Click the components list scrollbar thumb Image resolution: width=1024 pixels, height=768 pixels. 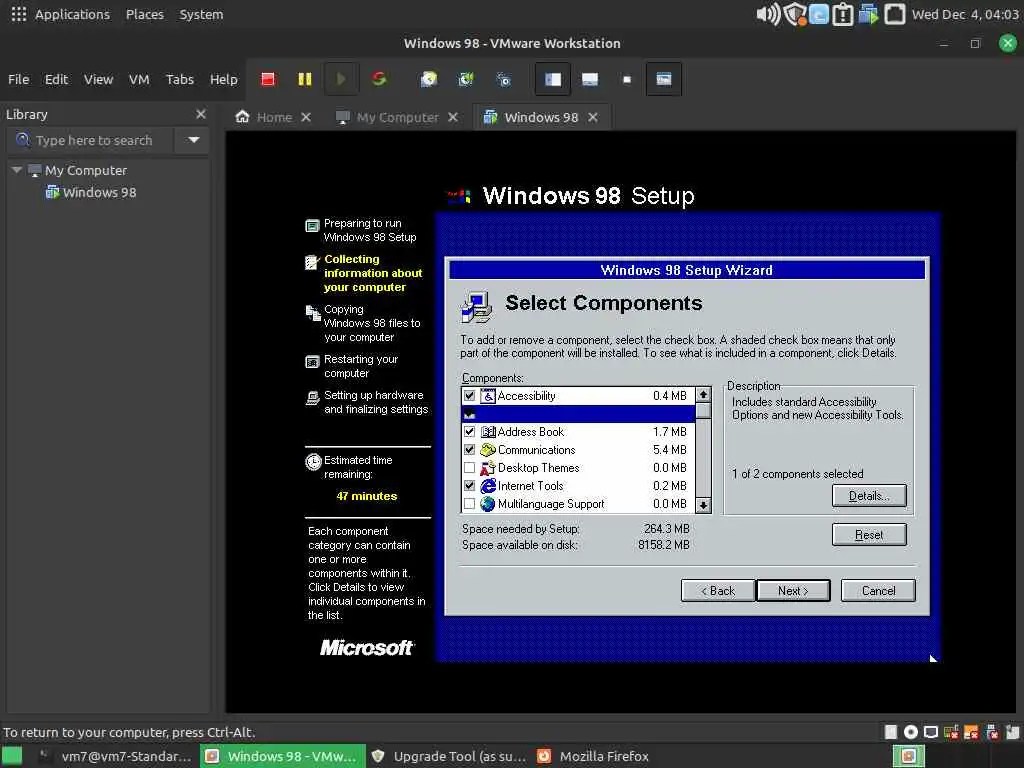[703, 411]
